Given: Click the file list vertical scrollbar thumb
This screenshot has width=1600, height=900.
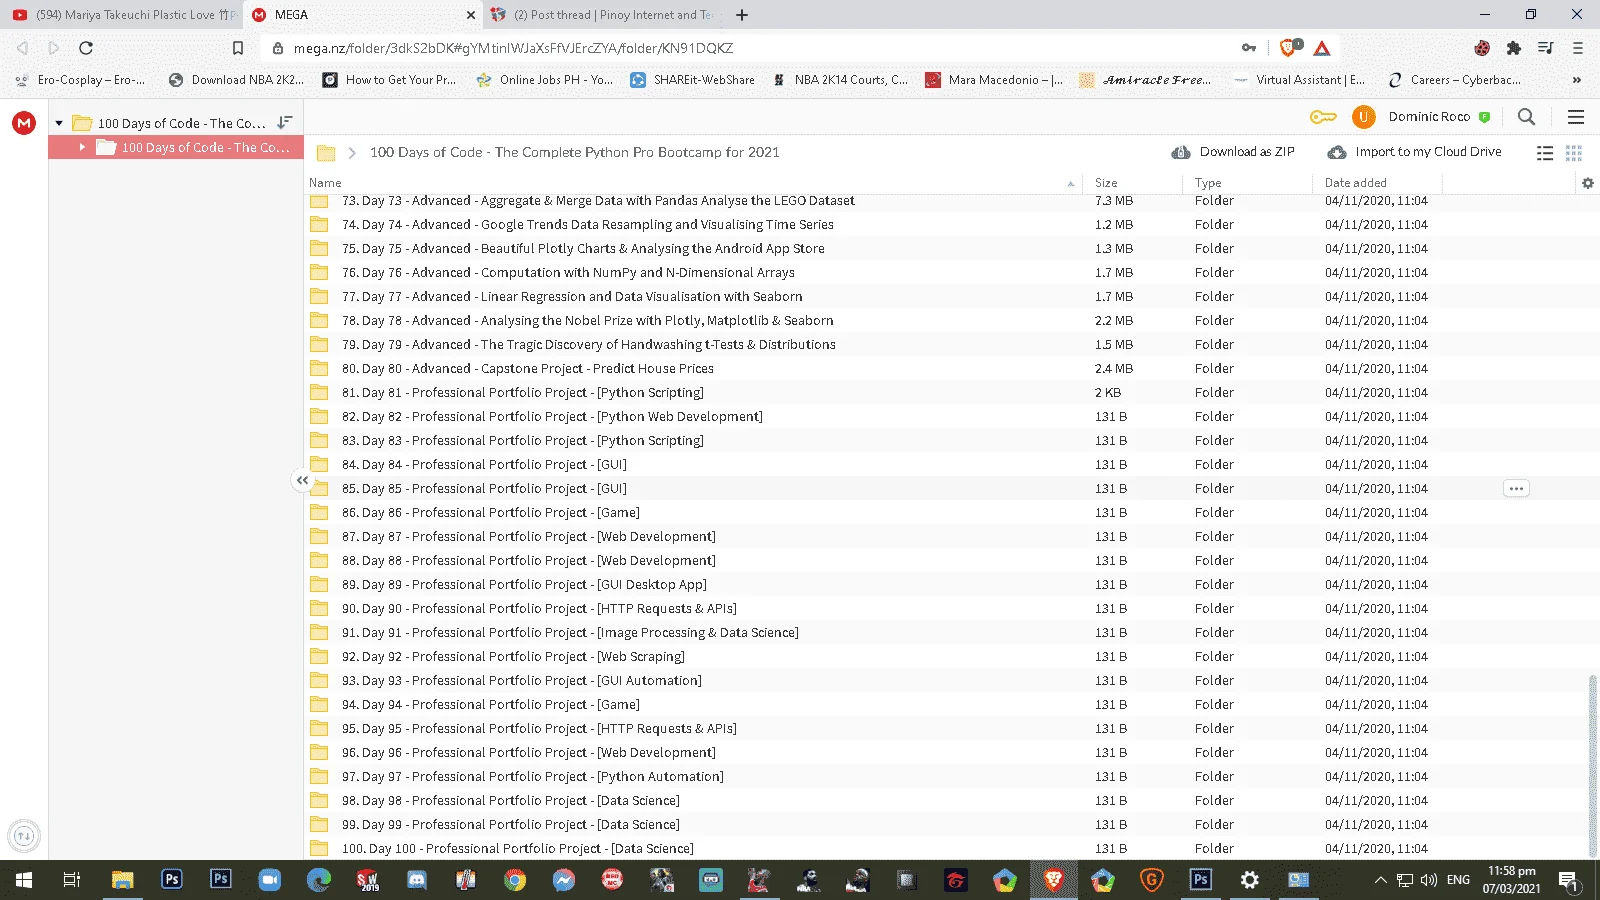Looking at the screenshot, I should [x=1593, y=765].
